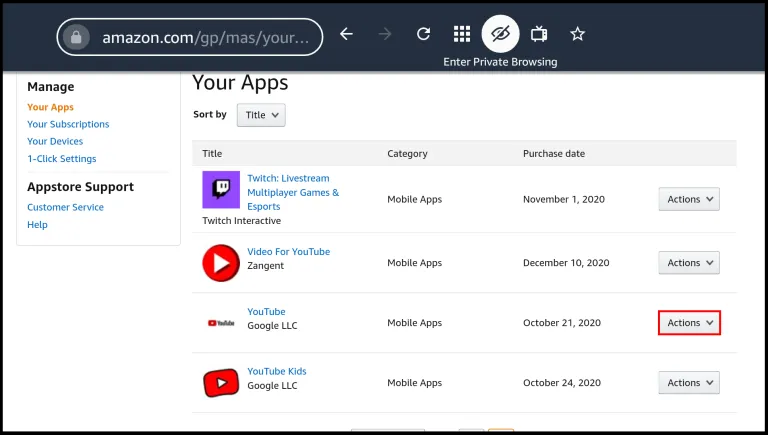768x435 pixels.
Task: Open the Sort by Title dropdown
Action: 261,115
